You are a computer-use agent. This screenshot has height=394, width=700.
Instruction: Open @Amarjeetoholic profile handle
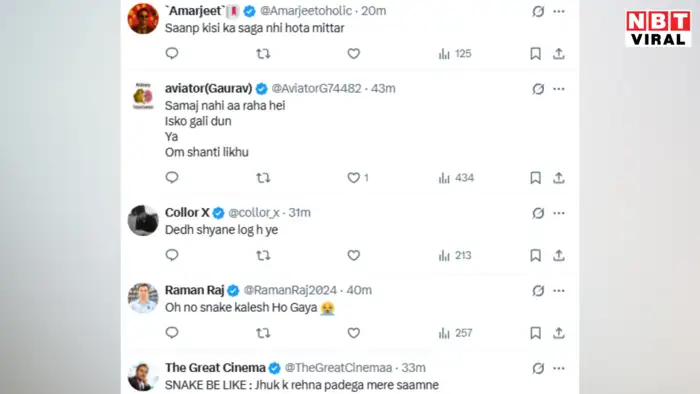(306, 11)
